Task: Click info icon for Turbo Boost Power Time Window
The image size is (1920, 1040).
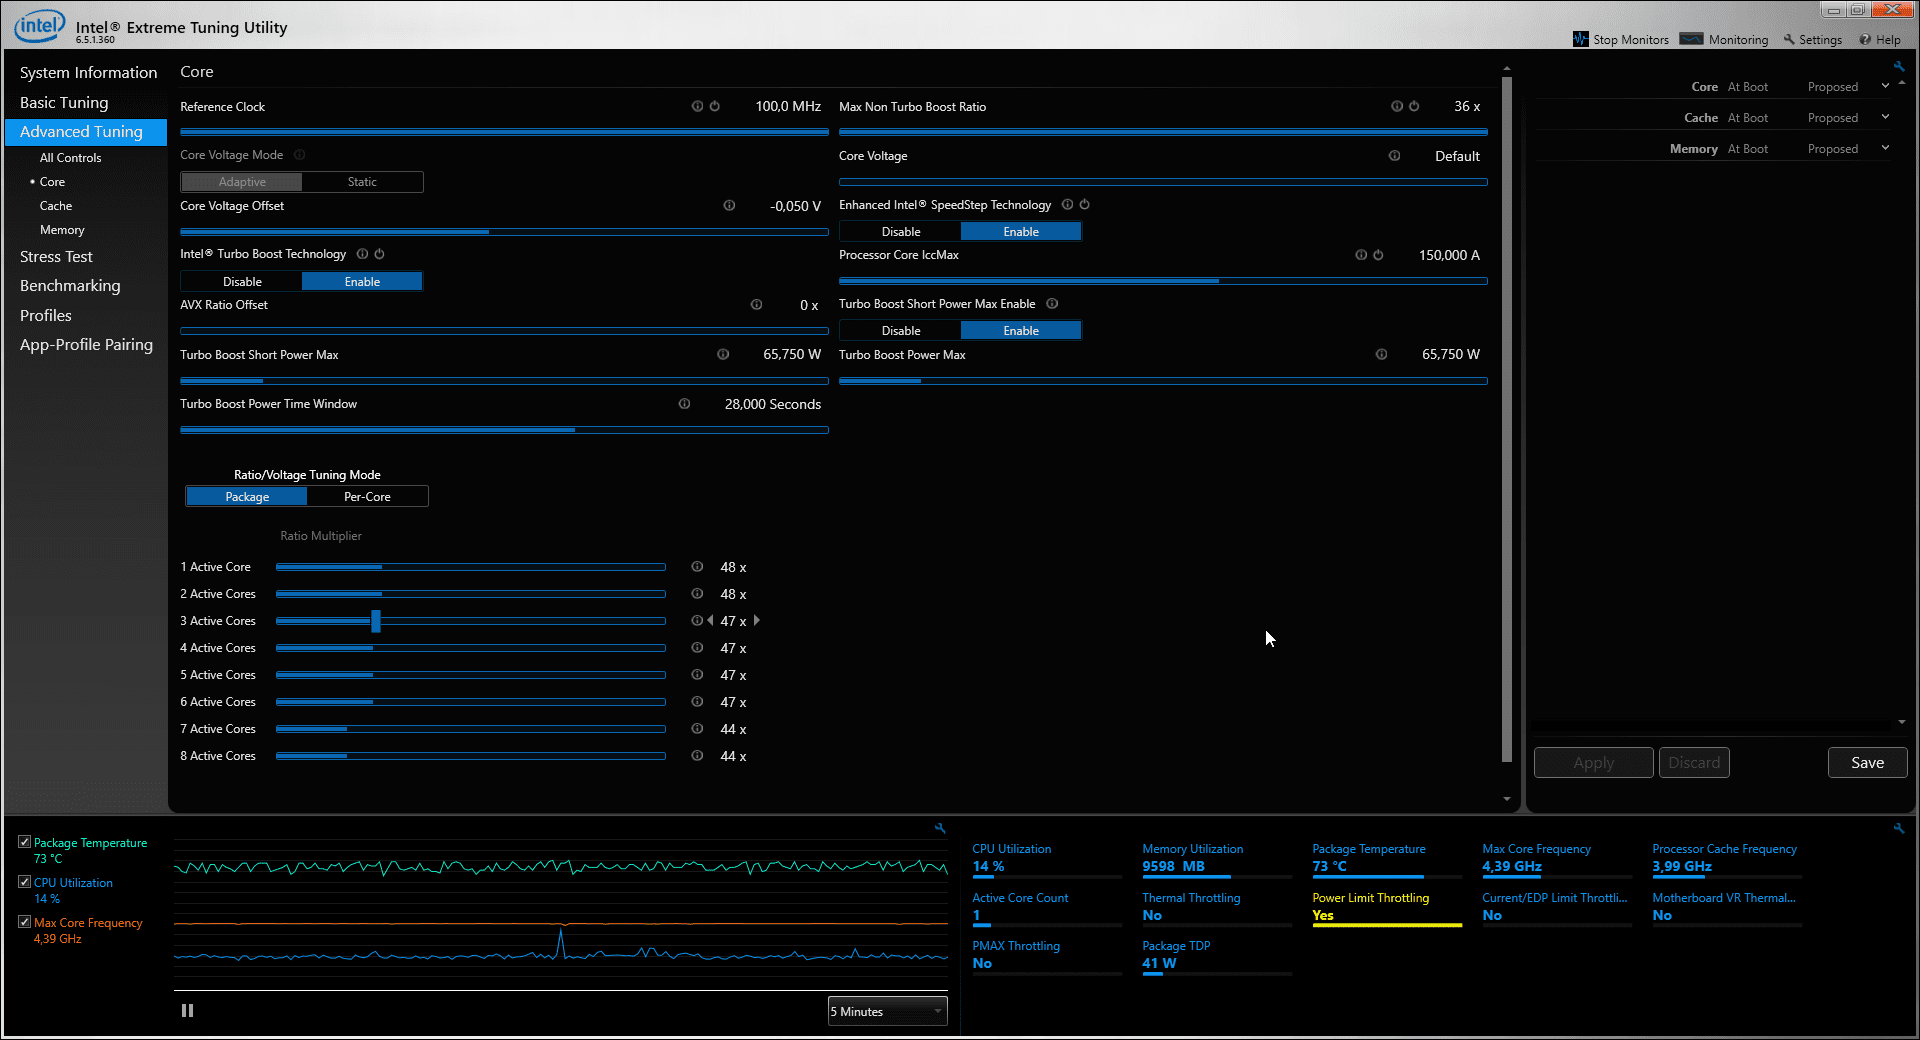Action: (x=684, y=404)
